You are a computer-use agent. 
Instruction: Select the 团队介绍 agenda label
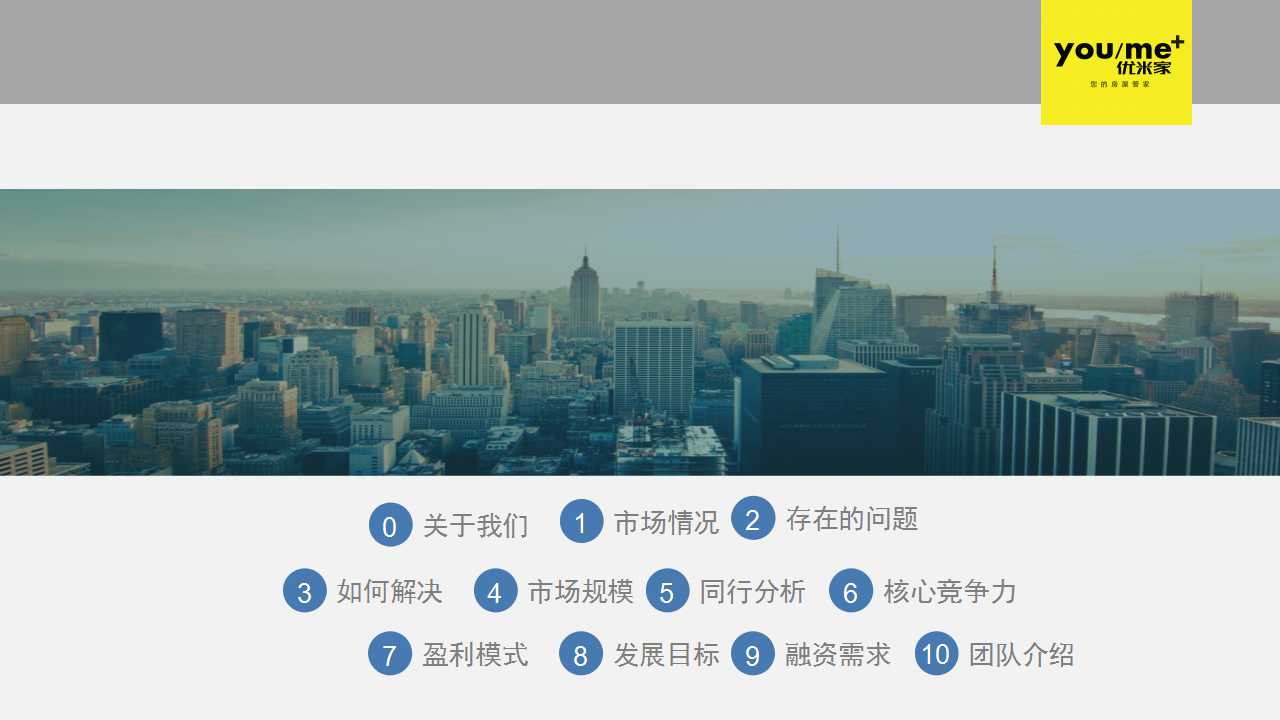(1021, 655)
